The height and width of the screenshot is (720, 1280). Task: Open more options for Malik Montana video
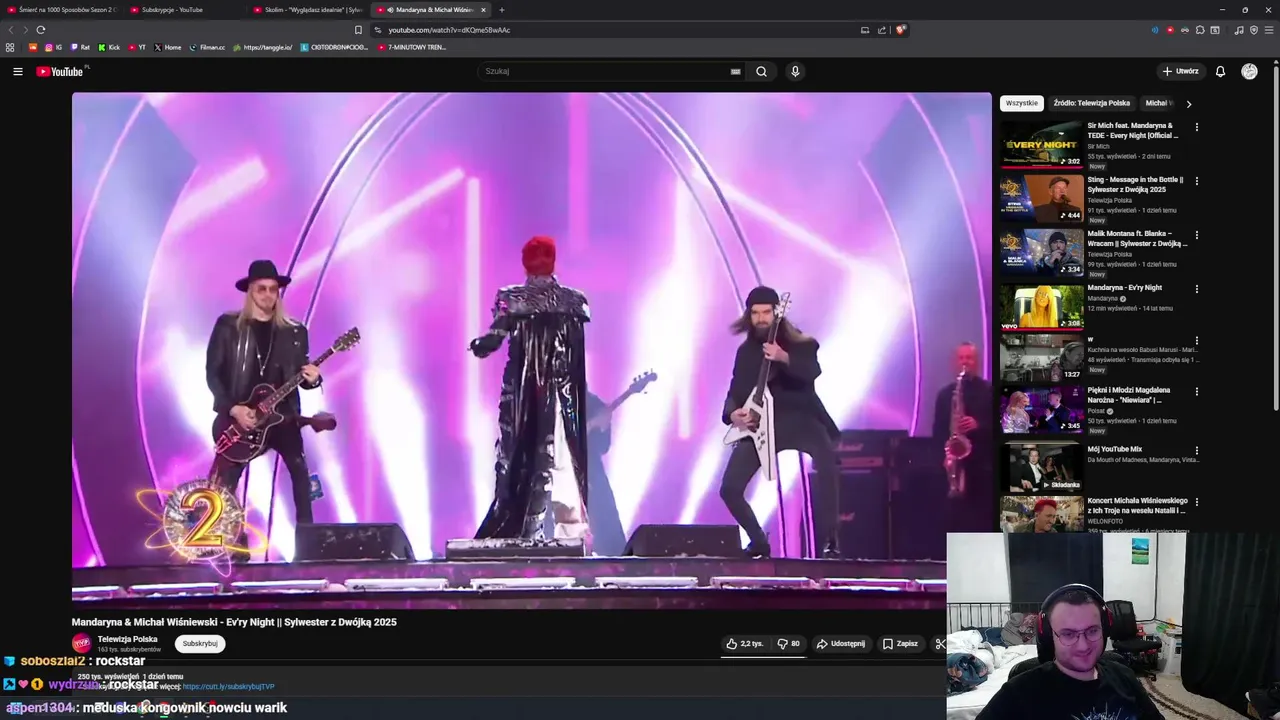1196,235
